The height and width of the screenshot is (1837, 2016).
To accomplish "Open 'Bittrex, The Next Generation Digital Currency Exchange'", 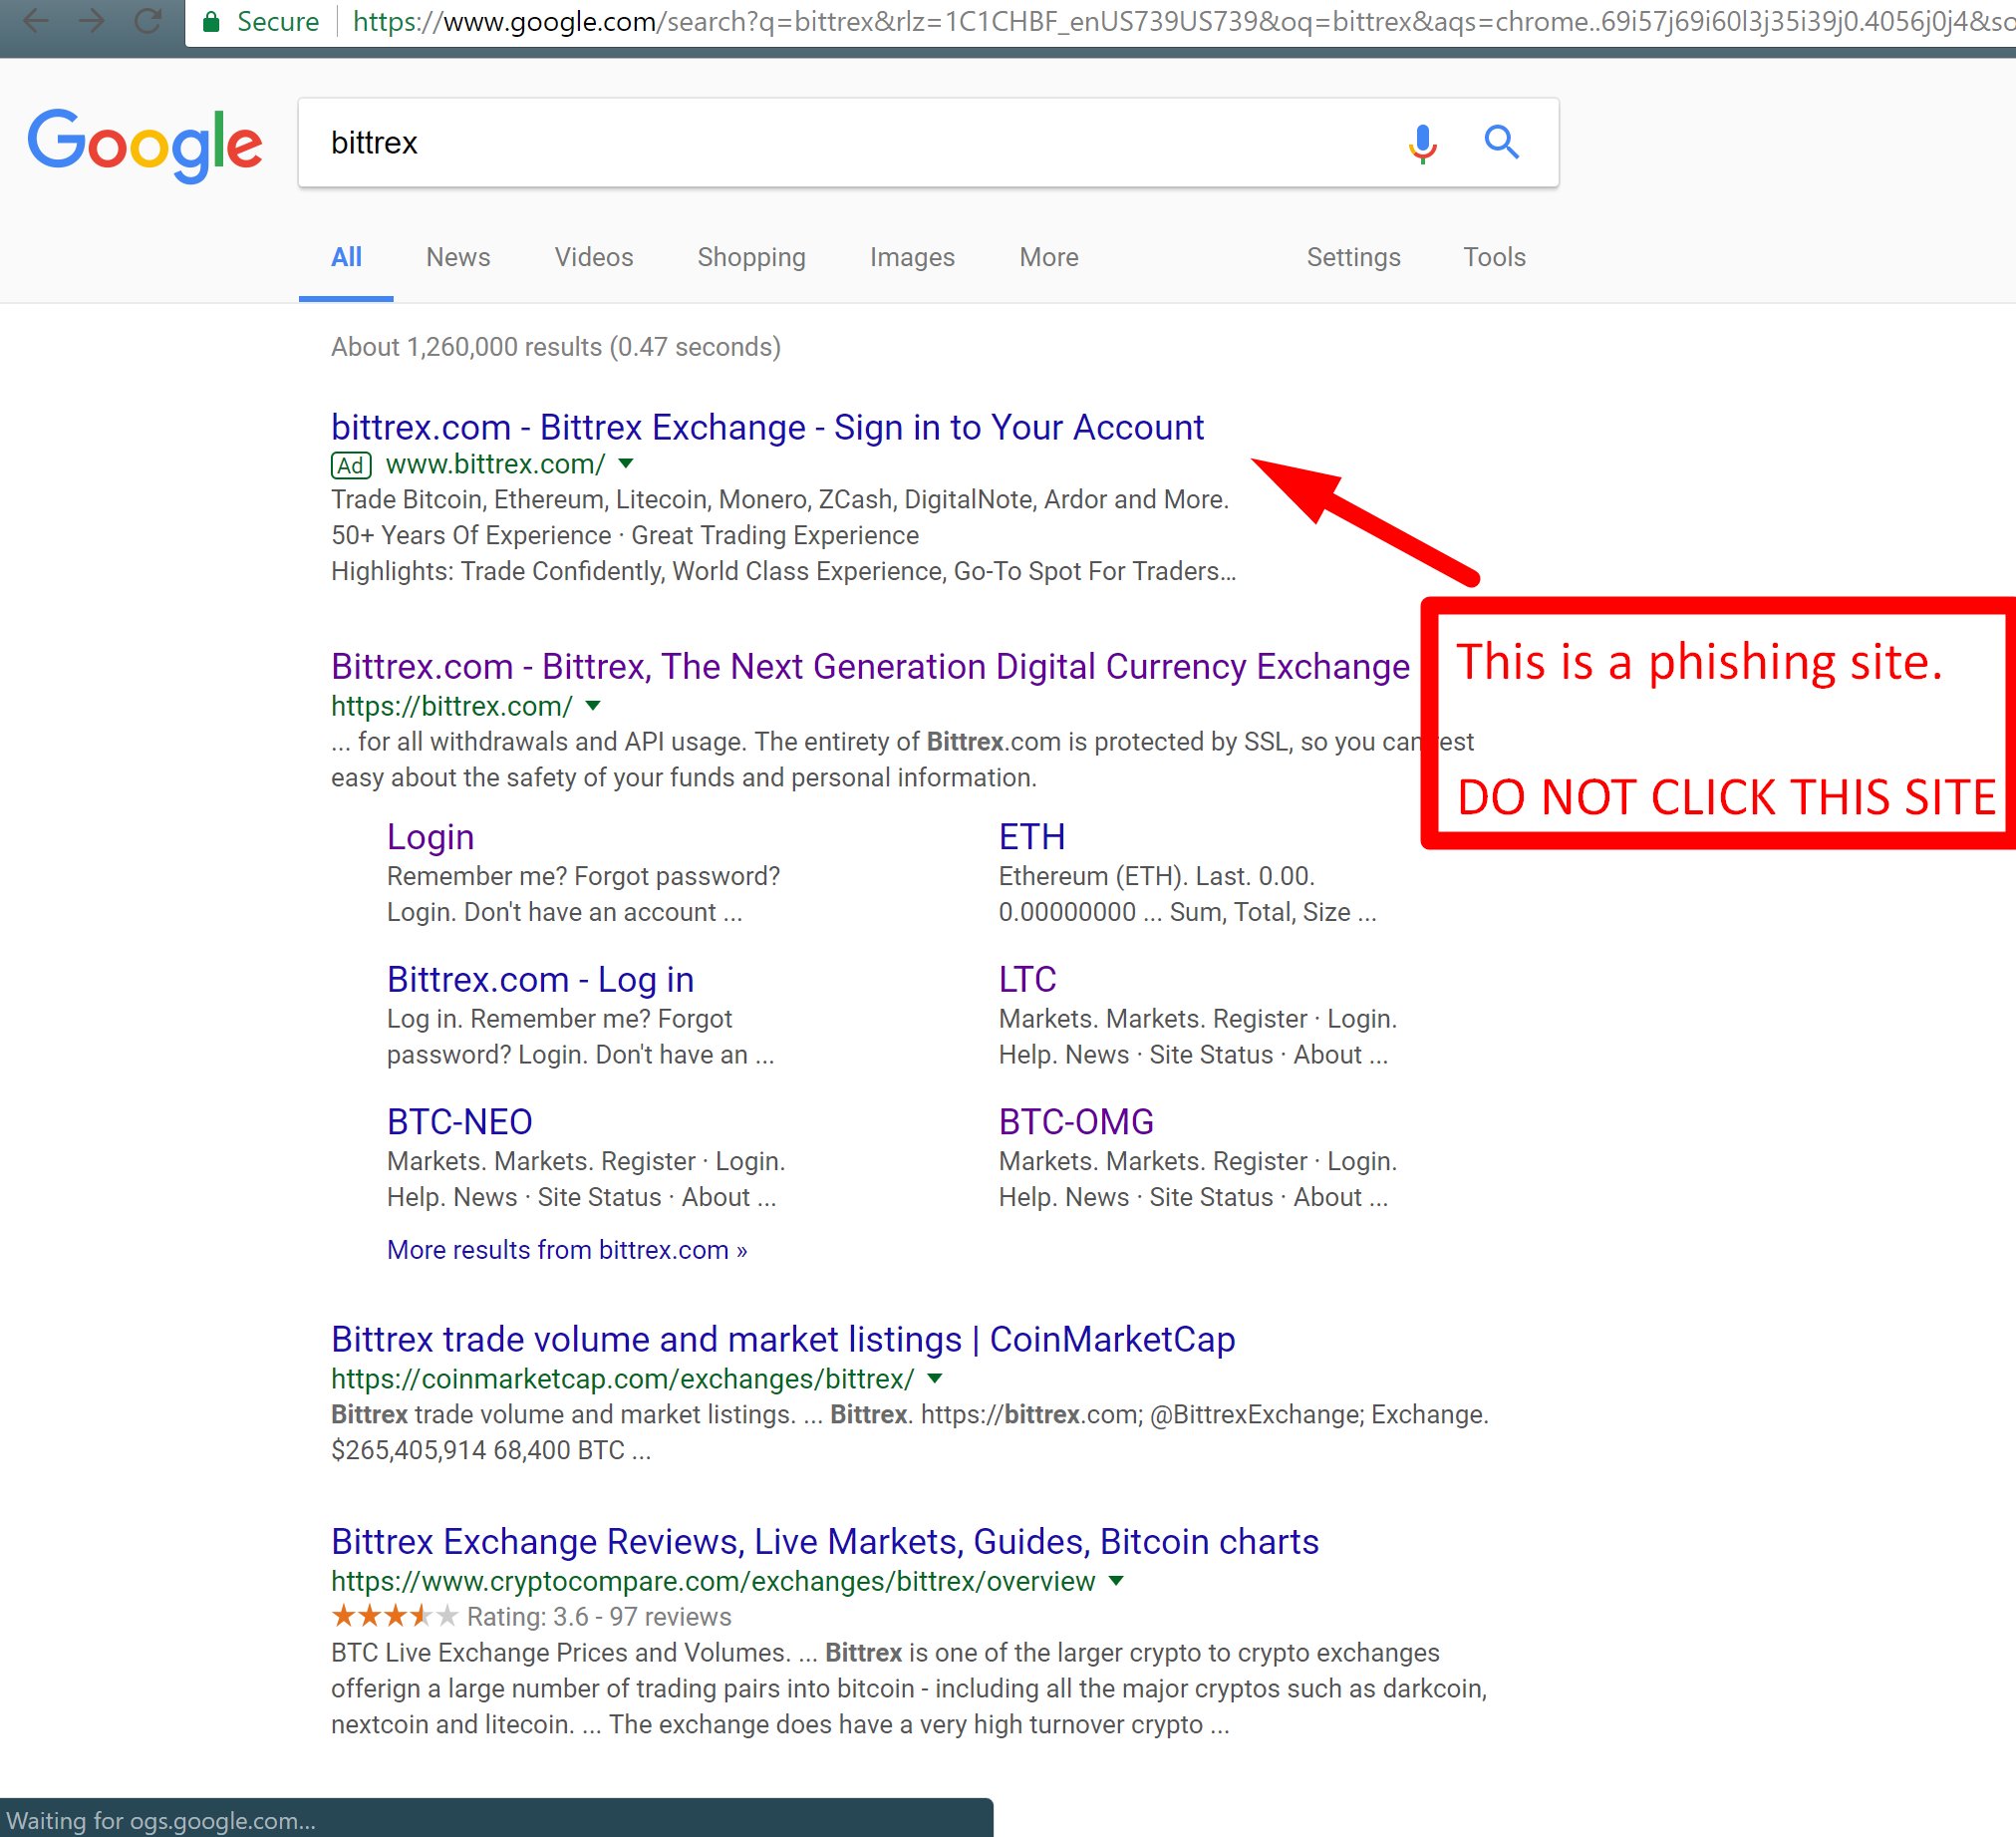I will [870, 667].
